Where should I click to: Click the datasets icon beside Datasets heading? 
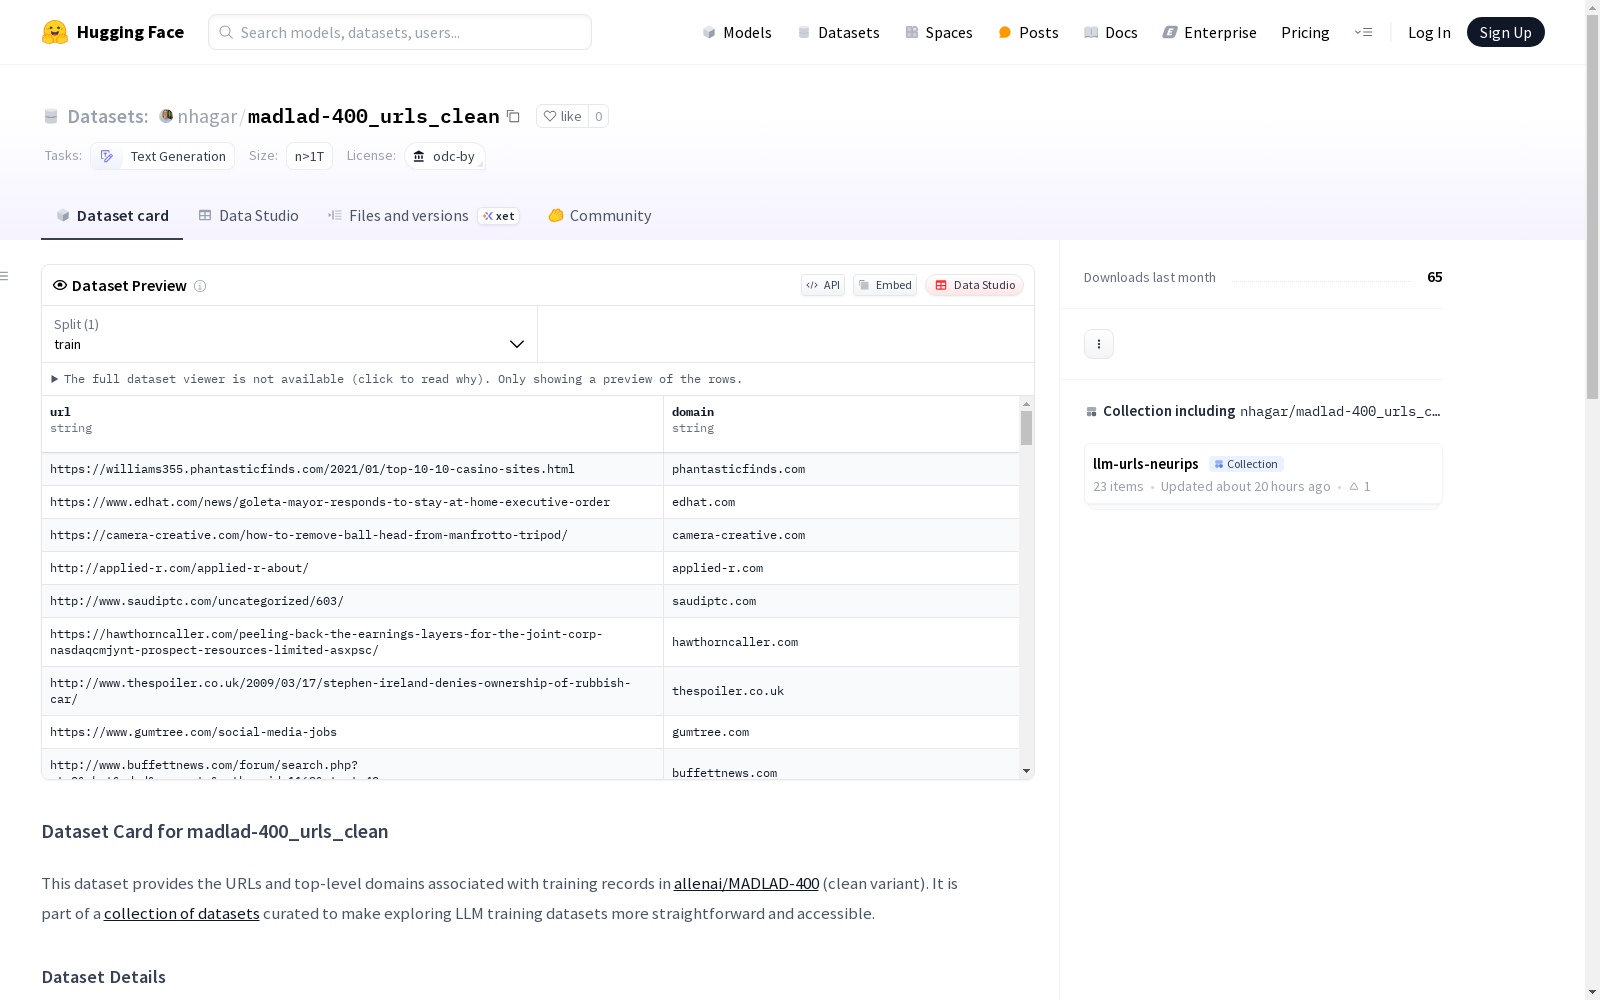(51, 116)
